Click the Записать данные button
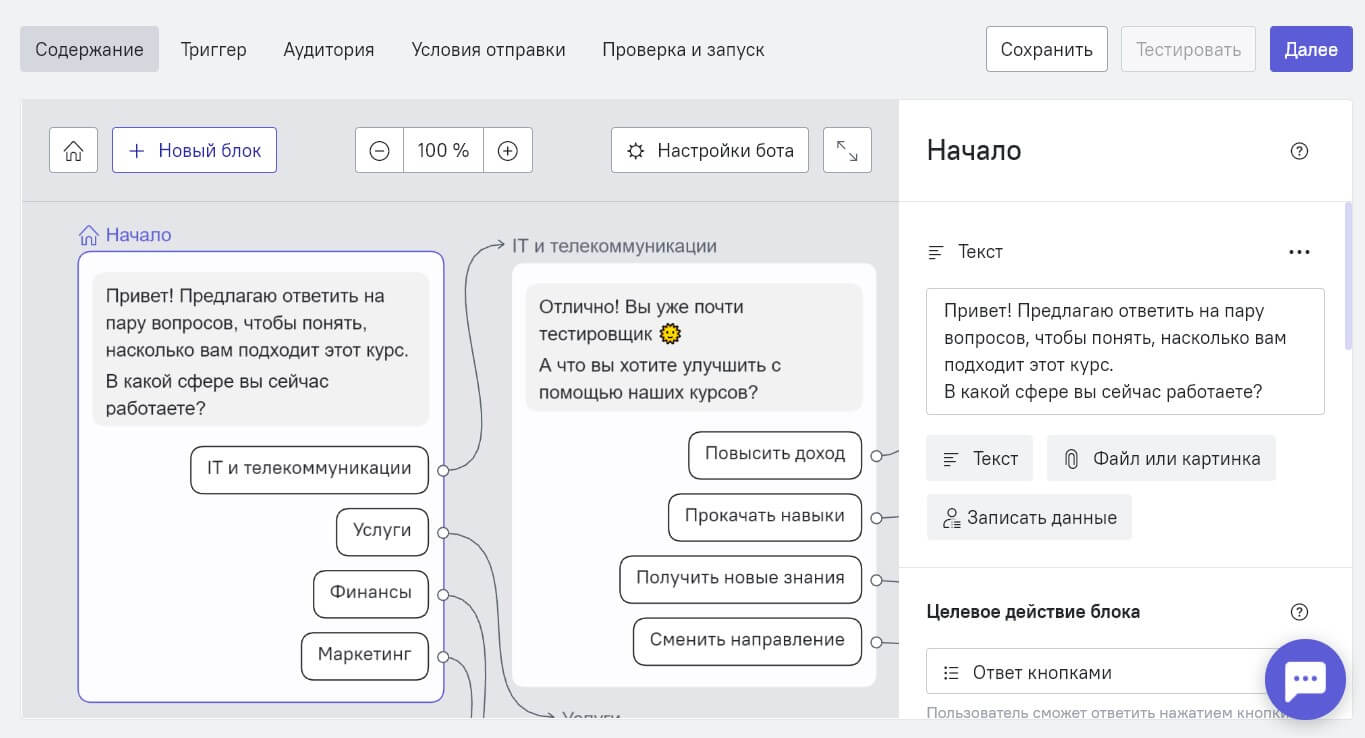 (x=1029, y=517)
